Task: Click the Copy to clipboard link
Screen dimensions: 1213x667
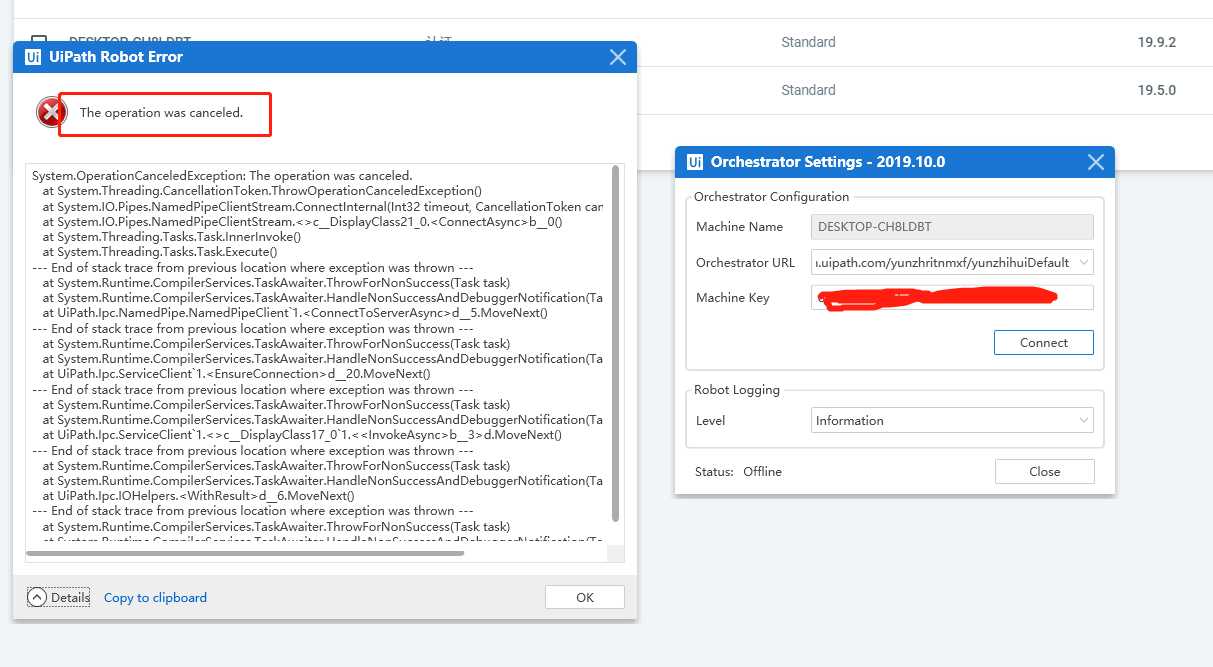Action: (155, 598)
